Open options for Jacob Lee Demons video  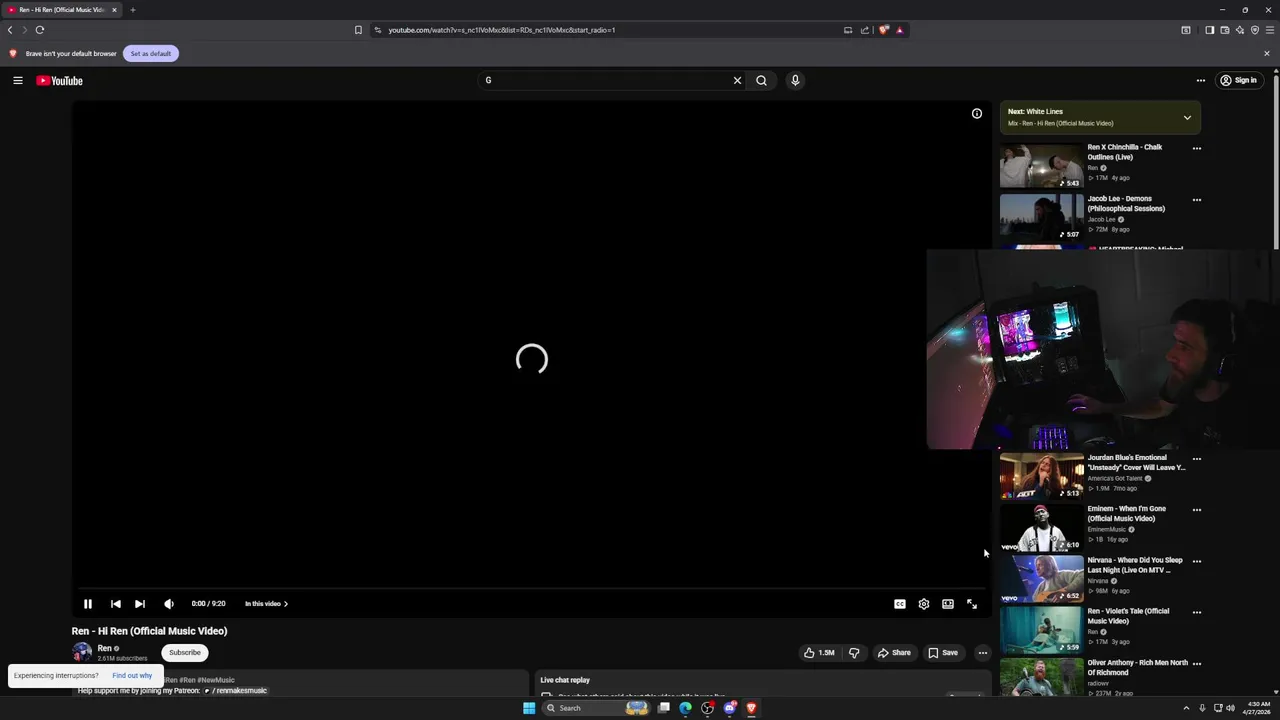(1197, 200)
